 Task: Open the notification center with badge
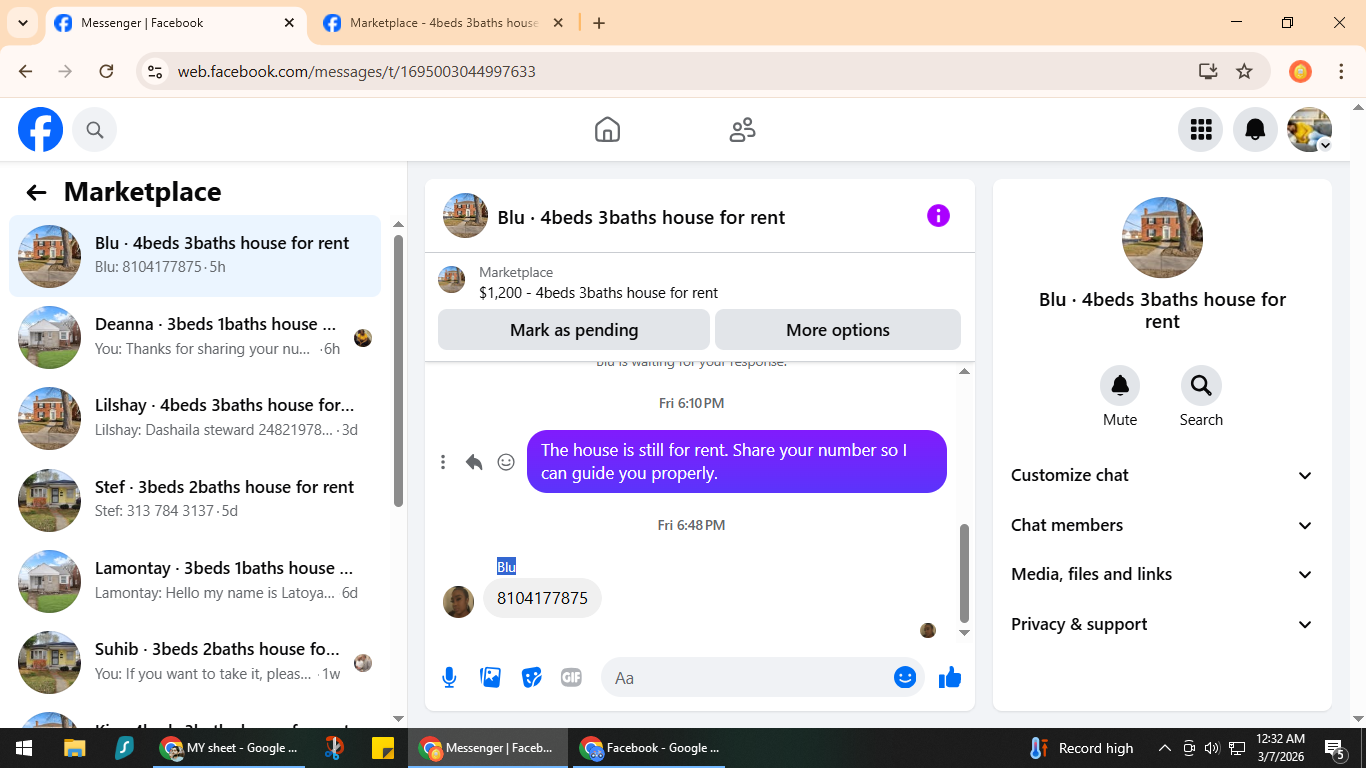pyautogui.click(x=1335, y=748)
